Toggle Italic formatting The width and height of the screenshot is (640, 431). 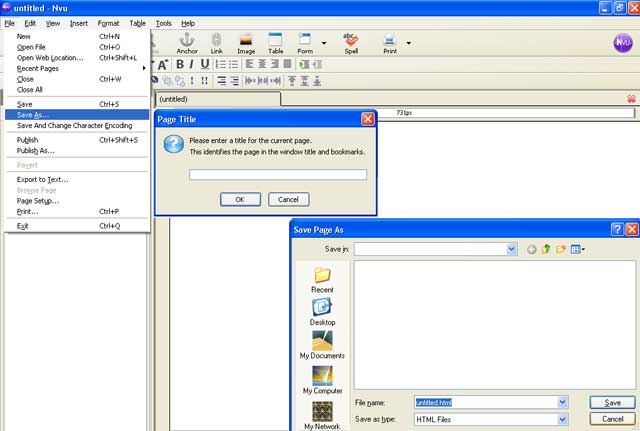191,64
